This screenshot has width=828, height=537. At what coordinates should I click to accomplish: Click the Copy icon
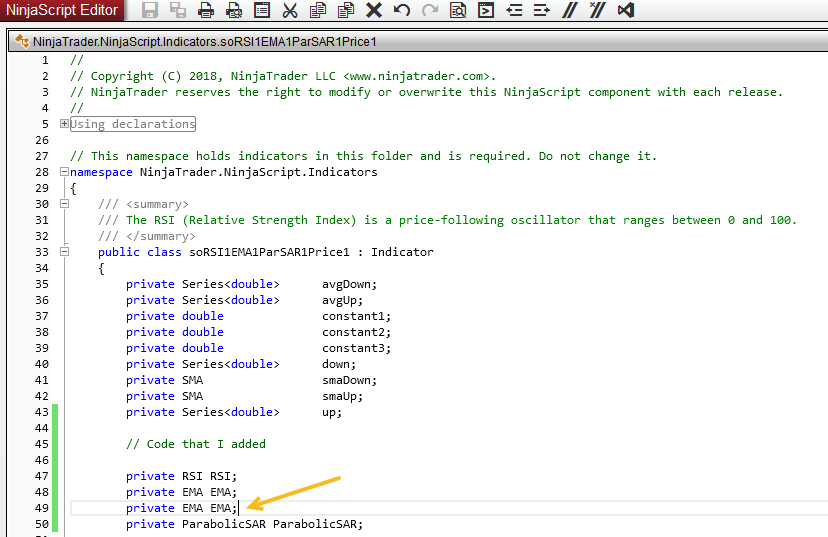318,10
